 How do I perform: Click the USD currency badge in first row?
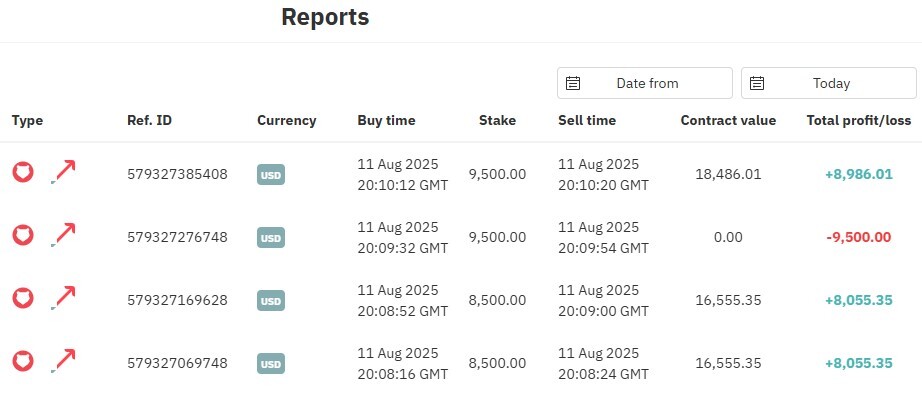(270, 175)
